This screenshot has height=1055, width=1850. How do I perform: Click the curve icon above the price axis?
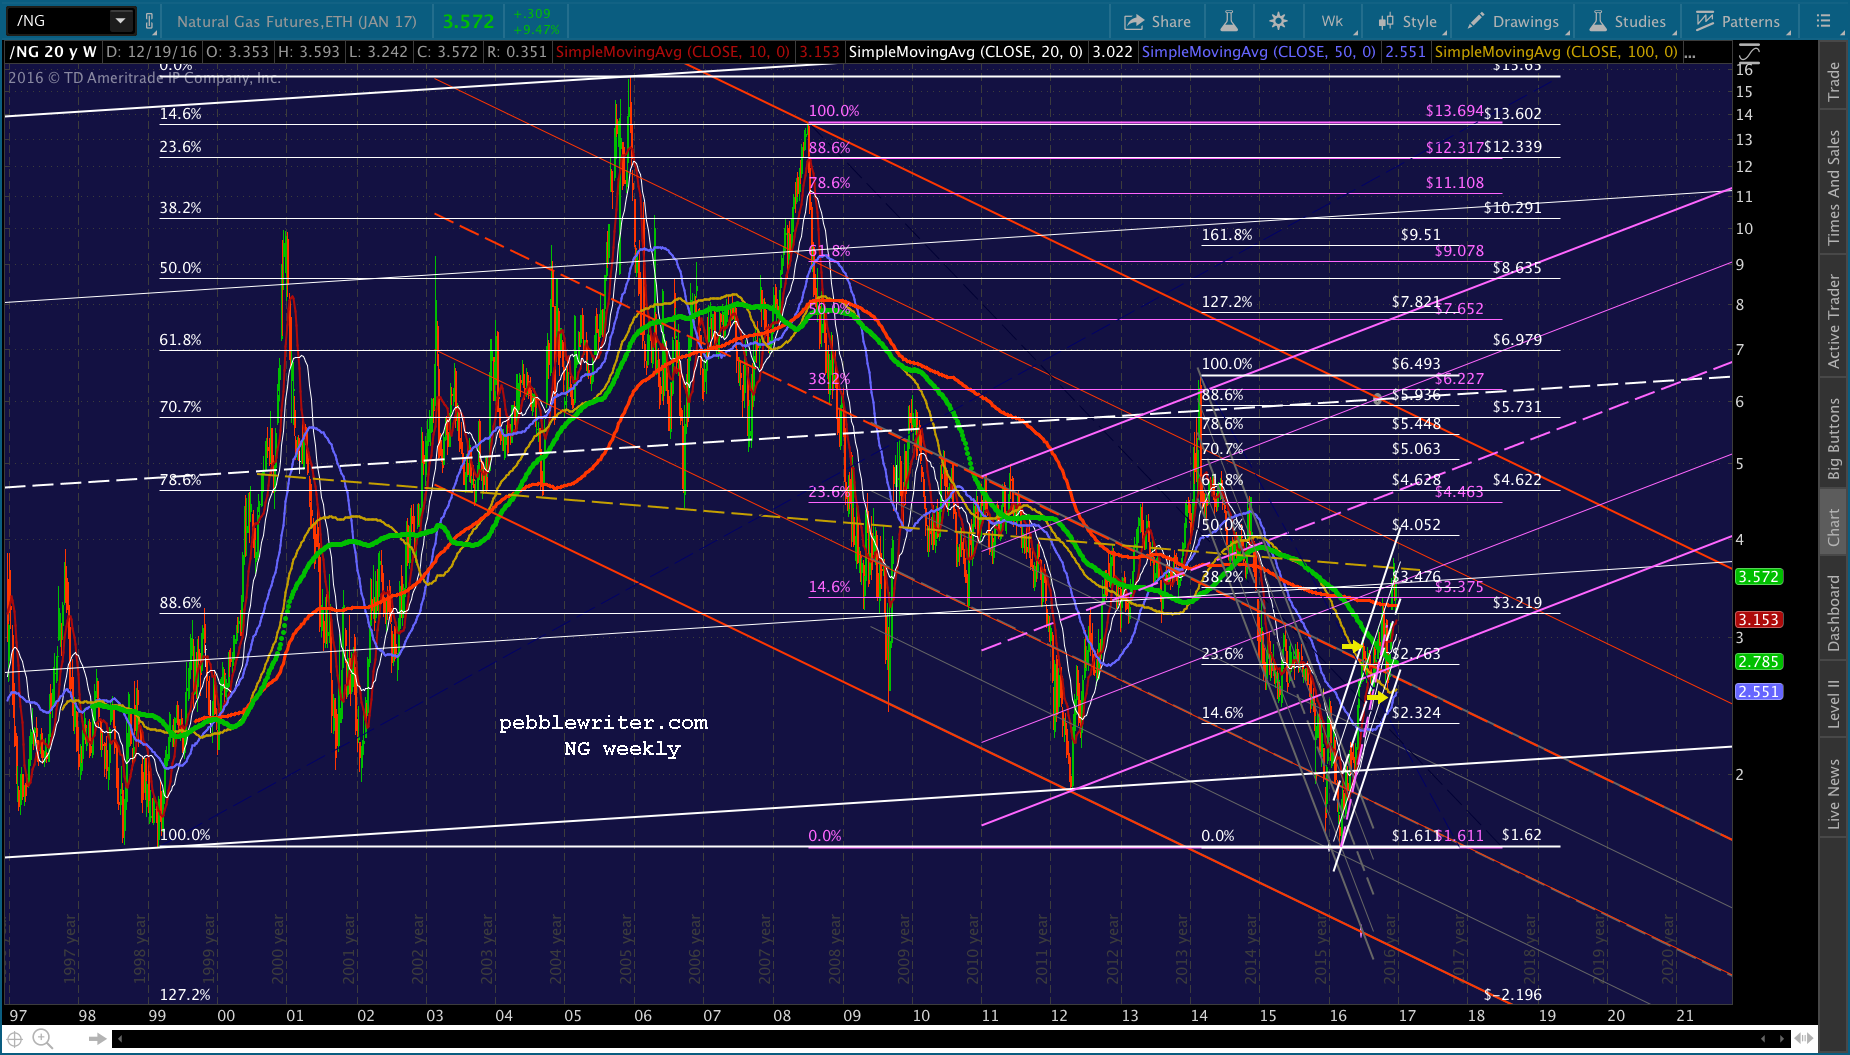(x=1749, y=56)
